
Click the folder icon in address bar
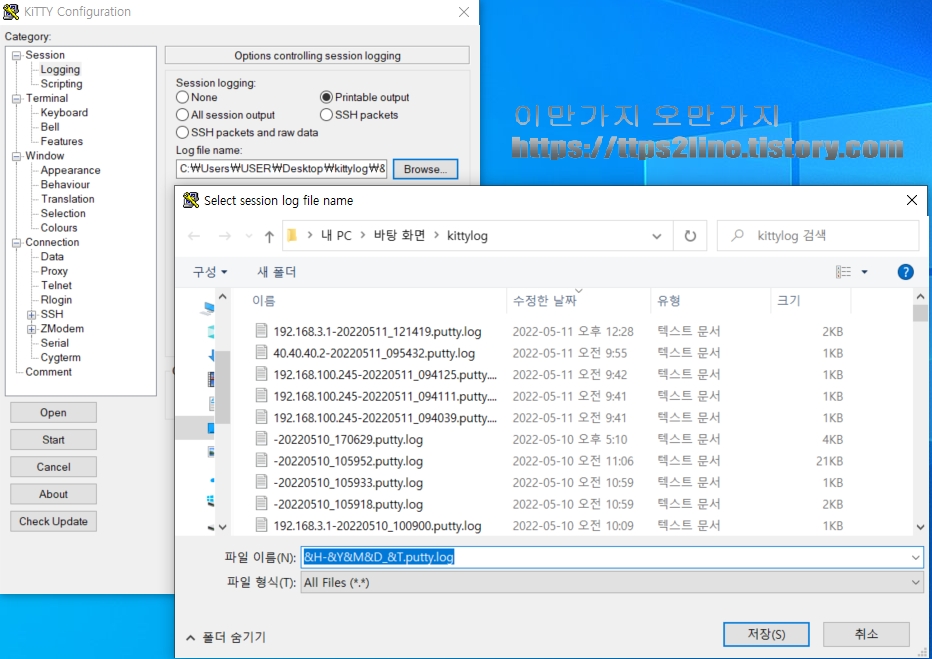click(292, 235)
